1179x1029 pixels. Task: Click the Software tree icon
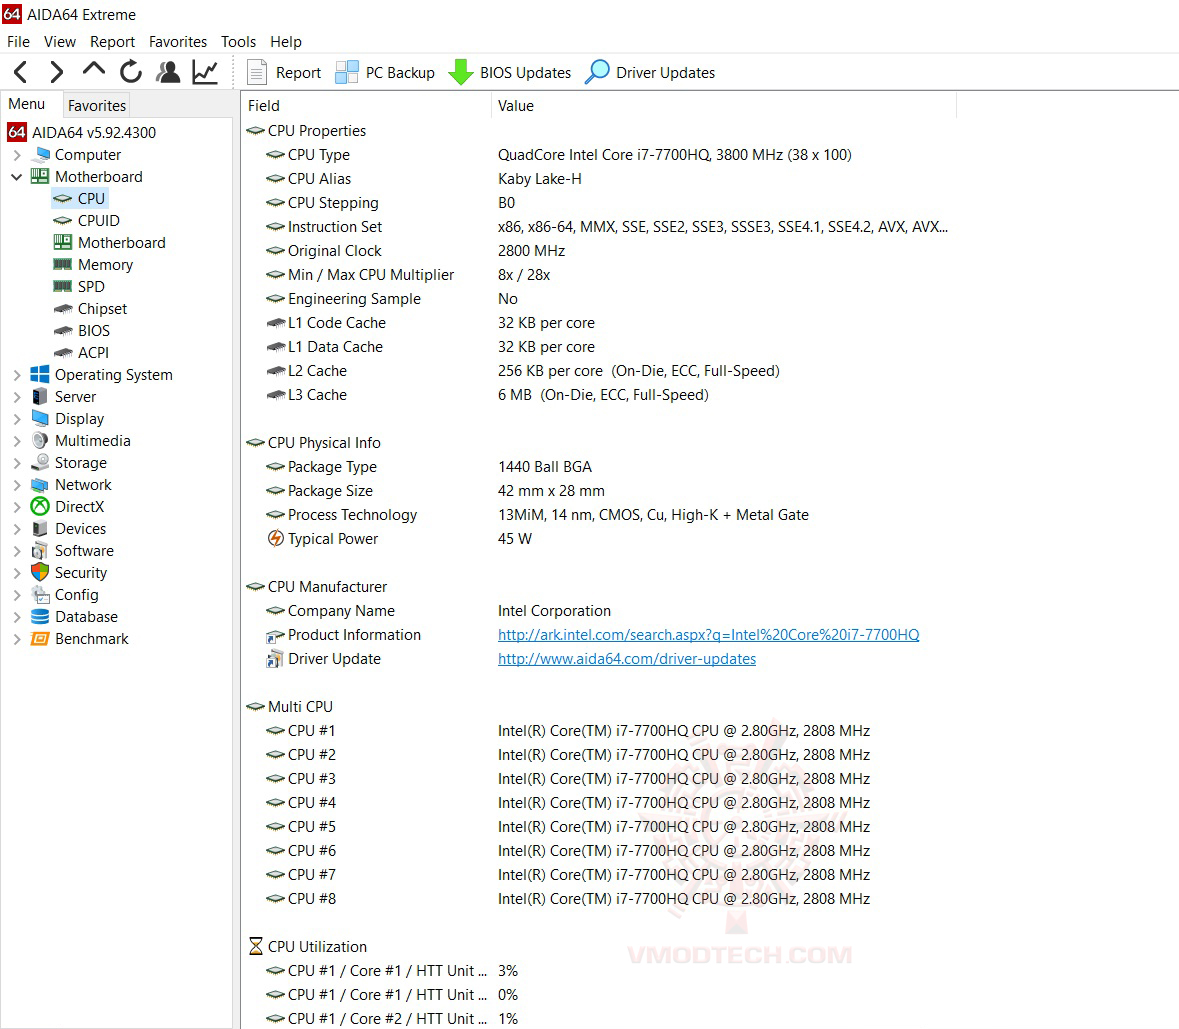tap(40, 551)
